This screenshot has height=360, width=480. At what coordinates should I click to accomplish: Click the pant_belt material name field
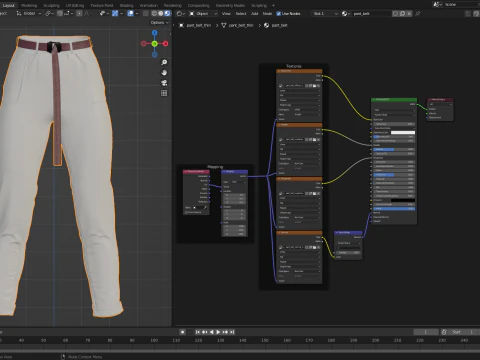pyautogui.click(x=371, y=14)
